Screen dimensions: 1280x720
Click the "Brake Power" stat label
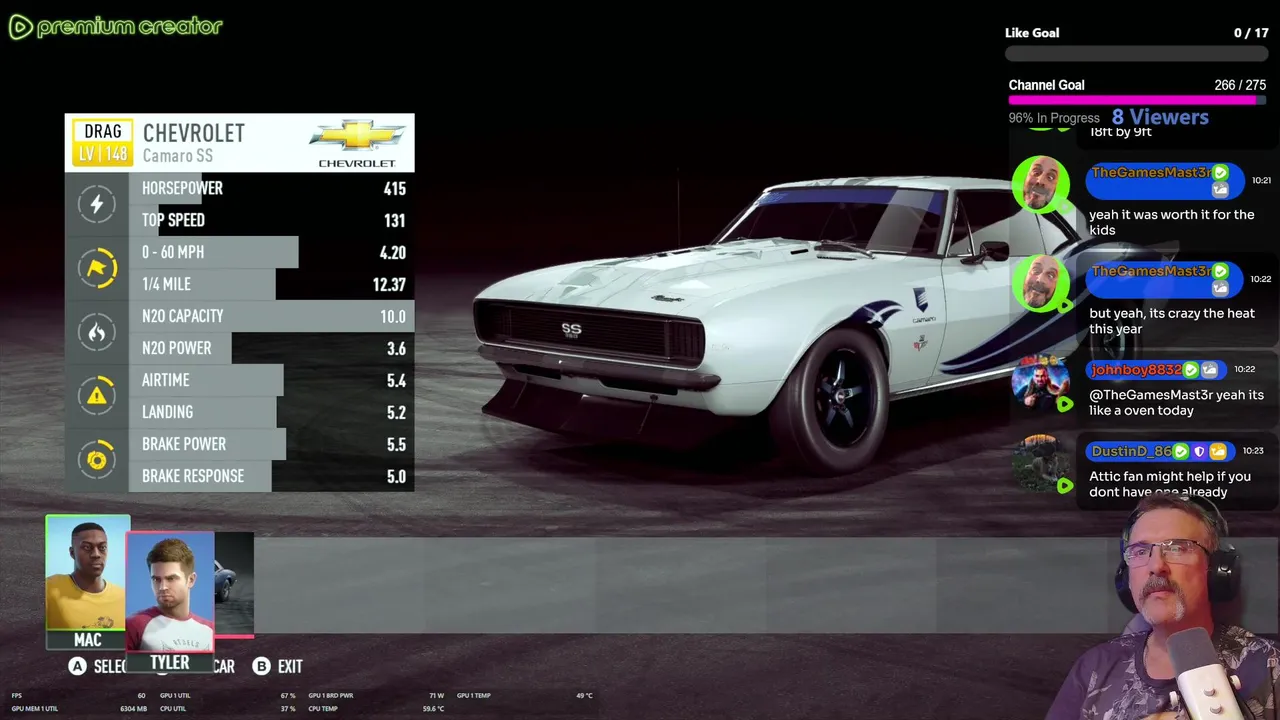click(x=184, y=444)
